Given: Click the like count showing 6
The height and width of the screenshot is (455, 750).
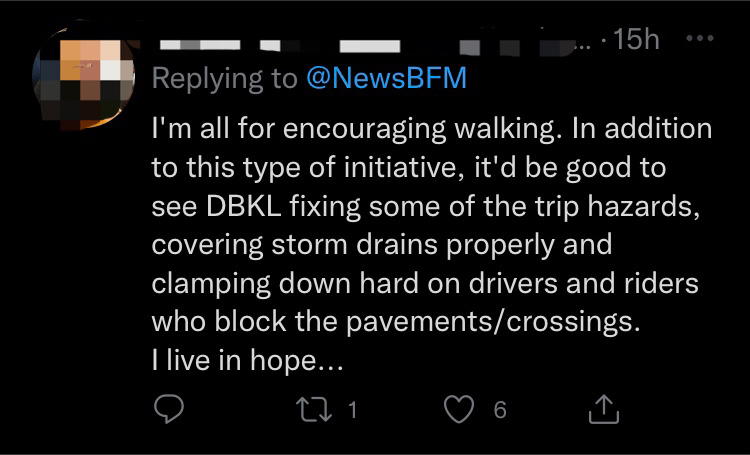Looking at the screenshot, I should pos(500,410).
